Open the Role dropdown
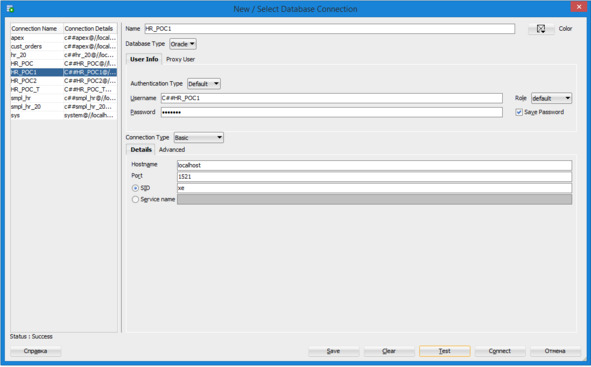This screenshot has height=367, width=591. click(x=551, y=98)
